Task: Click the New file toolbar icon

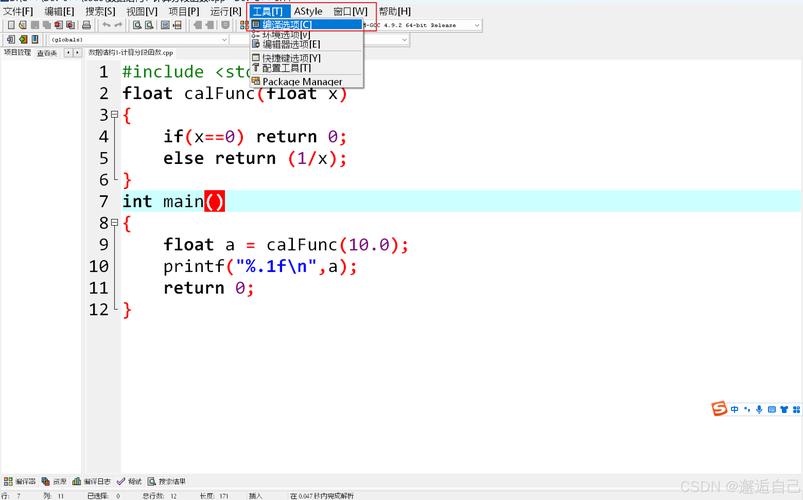Action: pyautogui.click(x=10, y=25)
